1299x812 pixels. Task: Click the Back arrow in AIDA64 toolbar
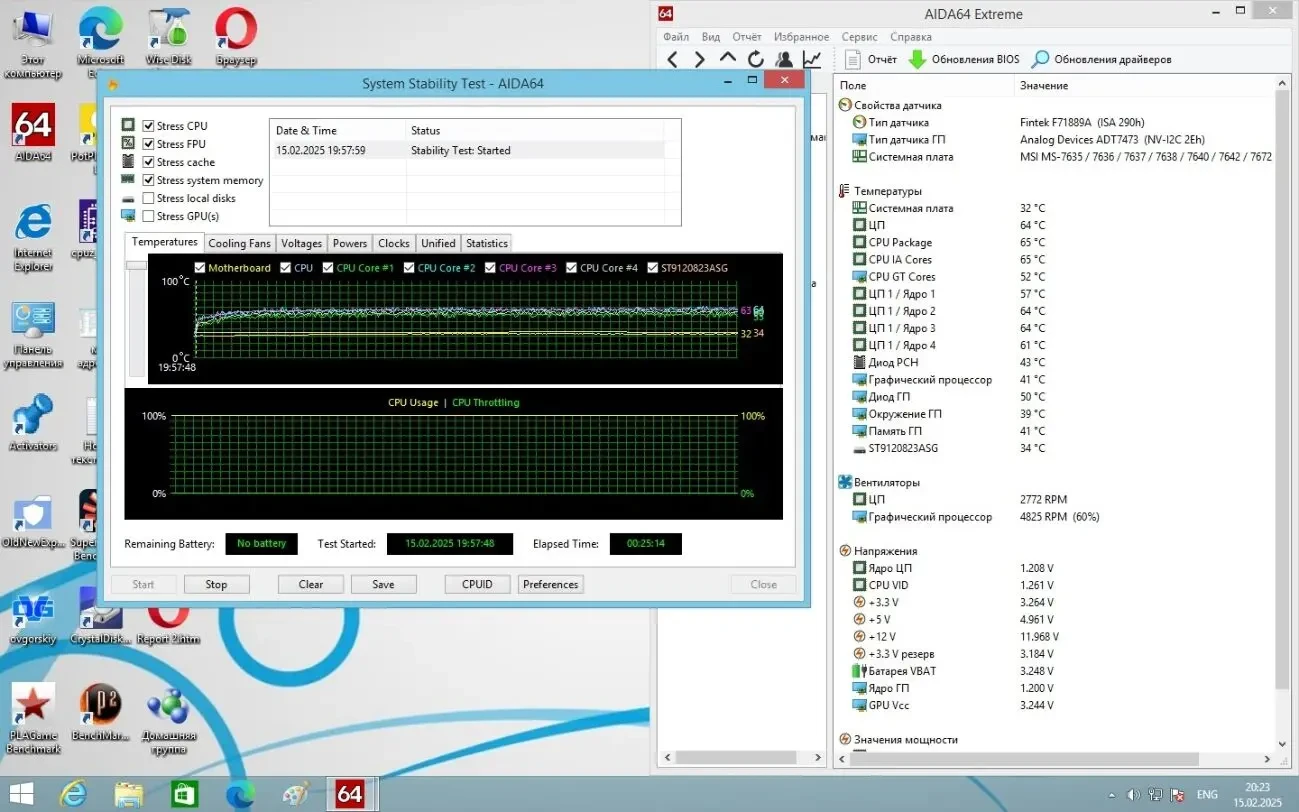click(x=673, y=59)
